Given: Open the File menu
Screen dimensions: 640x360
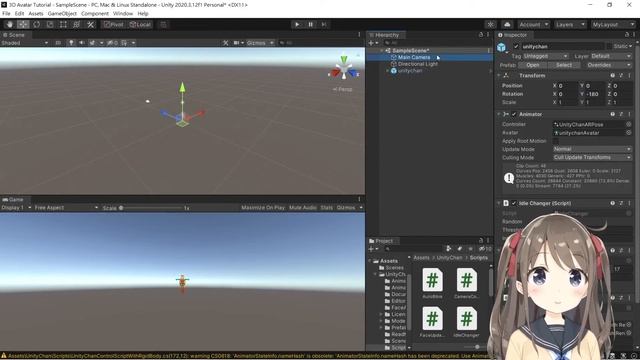Looking at the screenshot, I should pos(6,13).
